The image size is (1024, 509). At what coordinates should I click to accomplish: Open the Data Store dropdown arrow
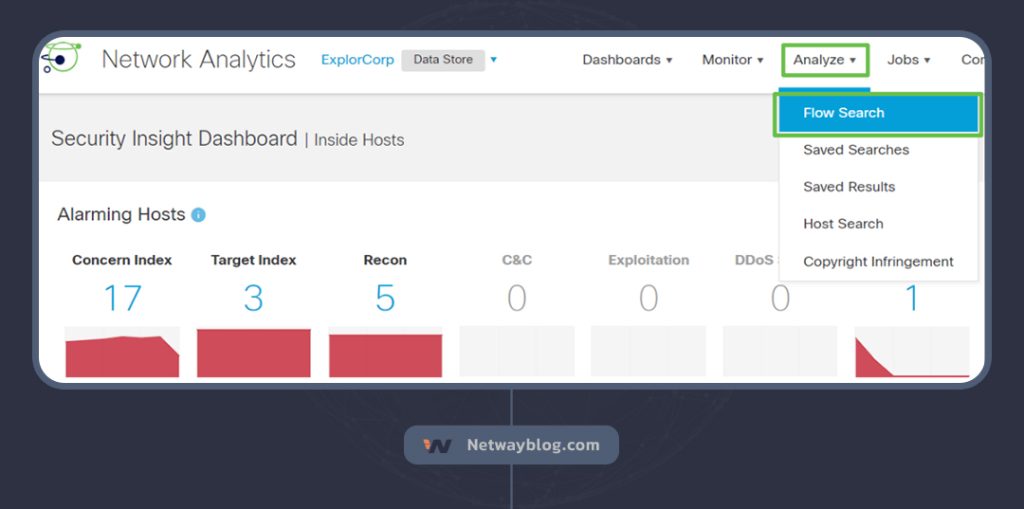click(x=494, y=60)
